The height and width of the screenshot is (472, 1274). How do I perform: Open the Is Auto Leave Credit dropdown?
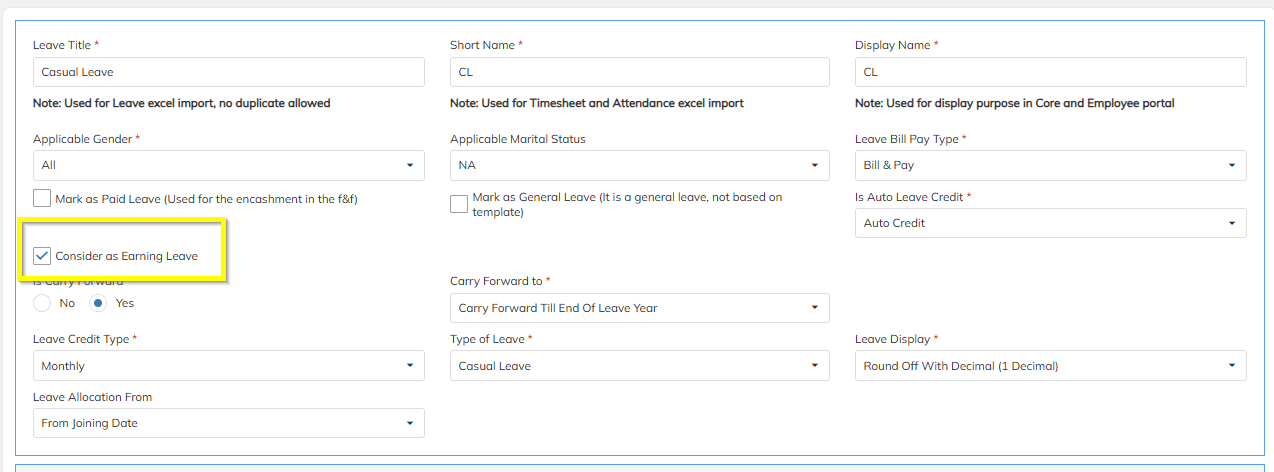pos(1050,223)
